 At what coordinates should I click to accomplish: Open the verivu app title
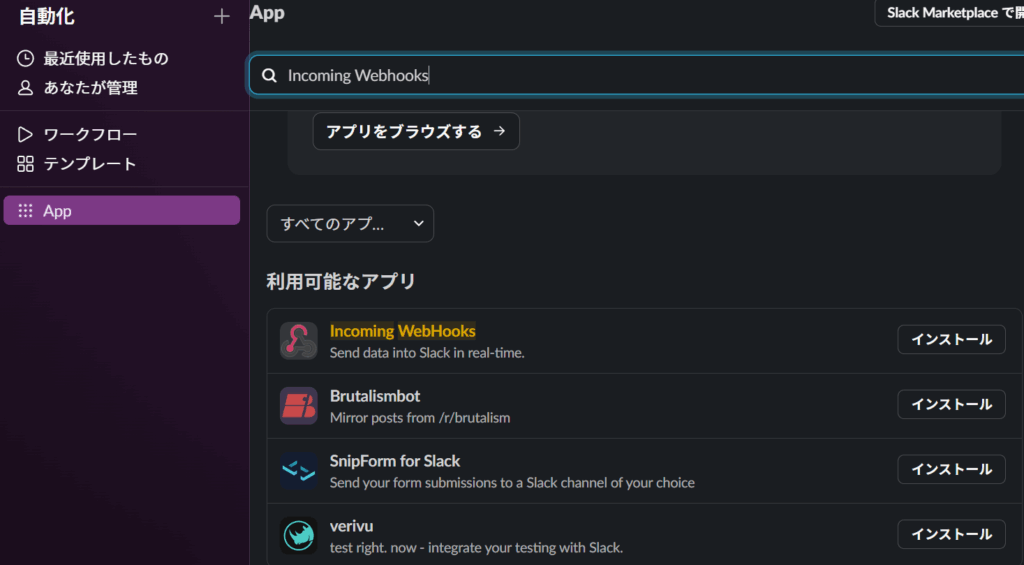tap(351, 526)
